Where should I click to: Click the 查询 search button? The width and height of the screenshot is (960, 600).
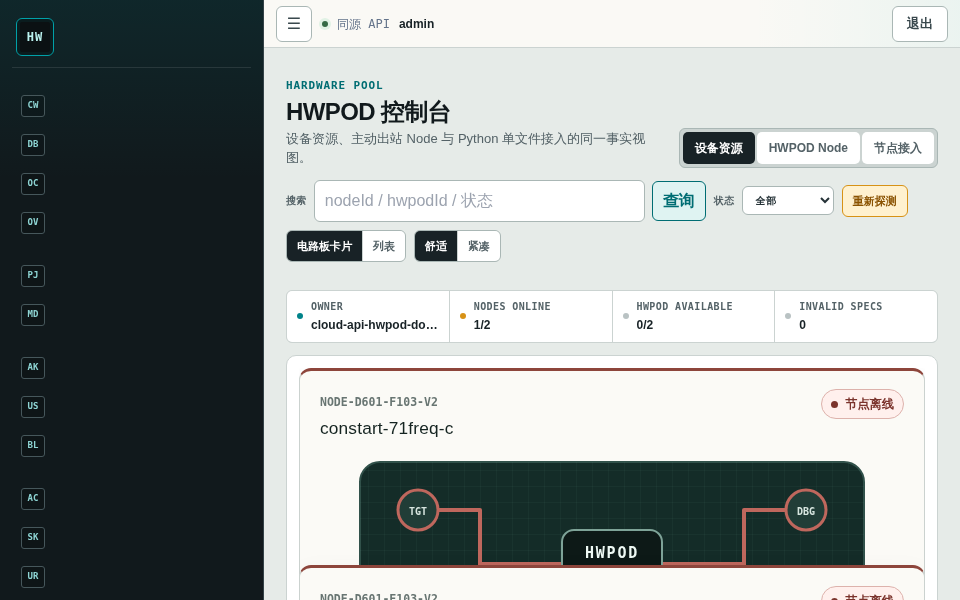click(x=678, y=201)
